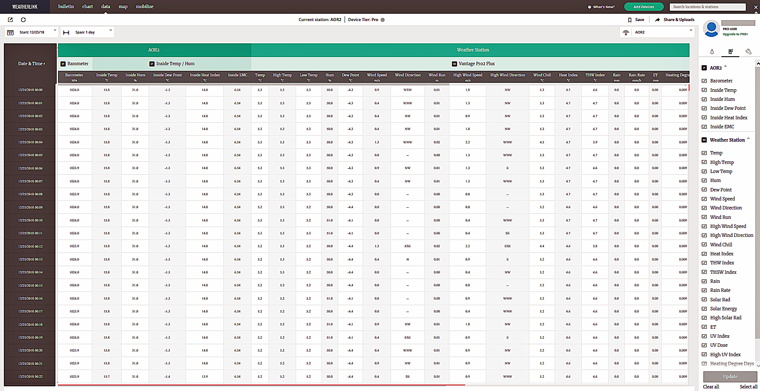Click the export icon above the Start date
This screenshot has width=760, height=391.
tap(10, 20)
